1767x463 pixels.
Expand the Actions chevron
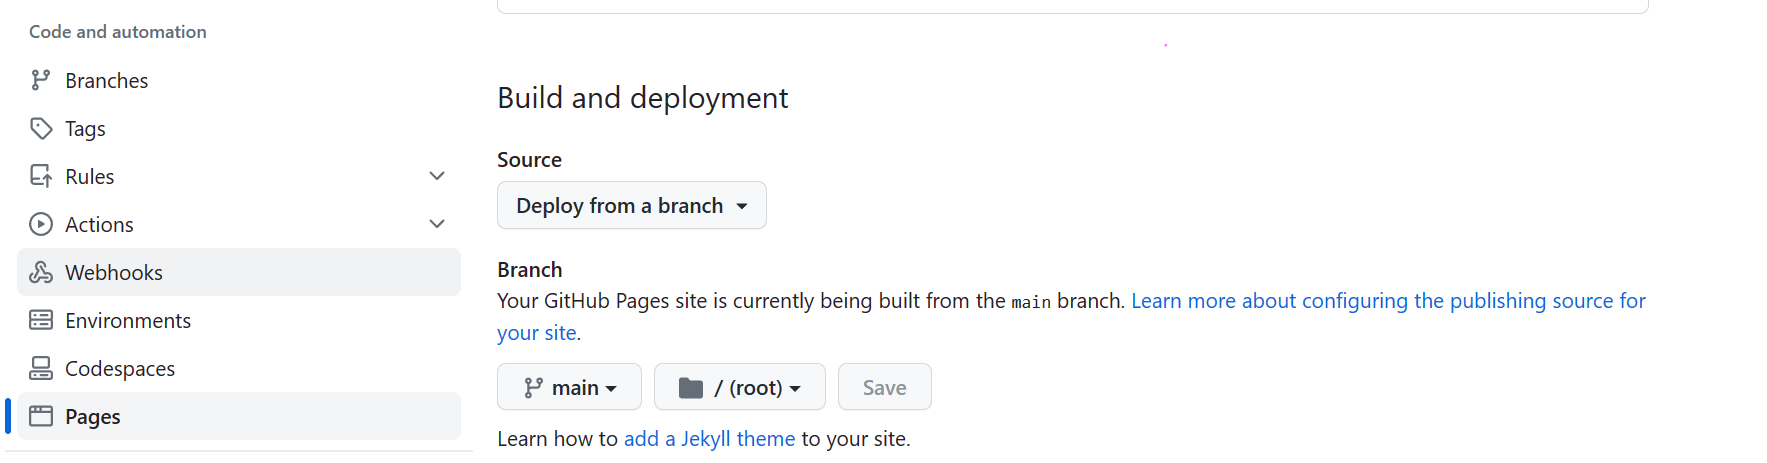(x=437, y=224)
